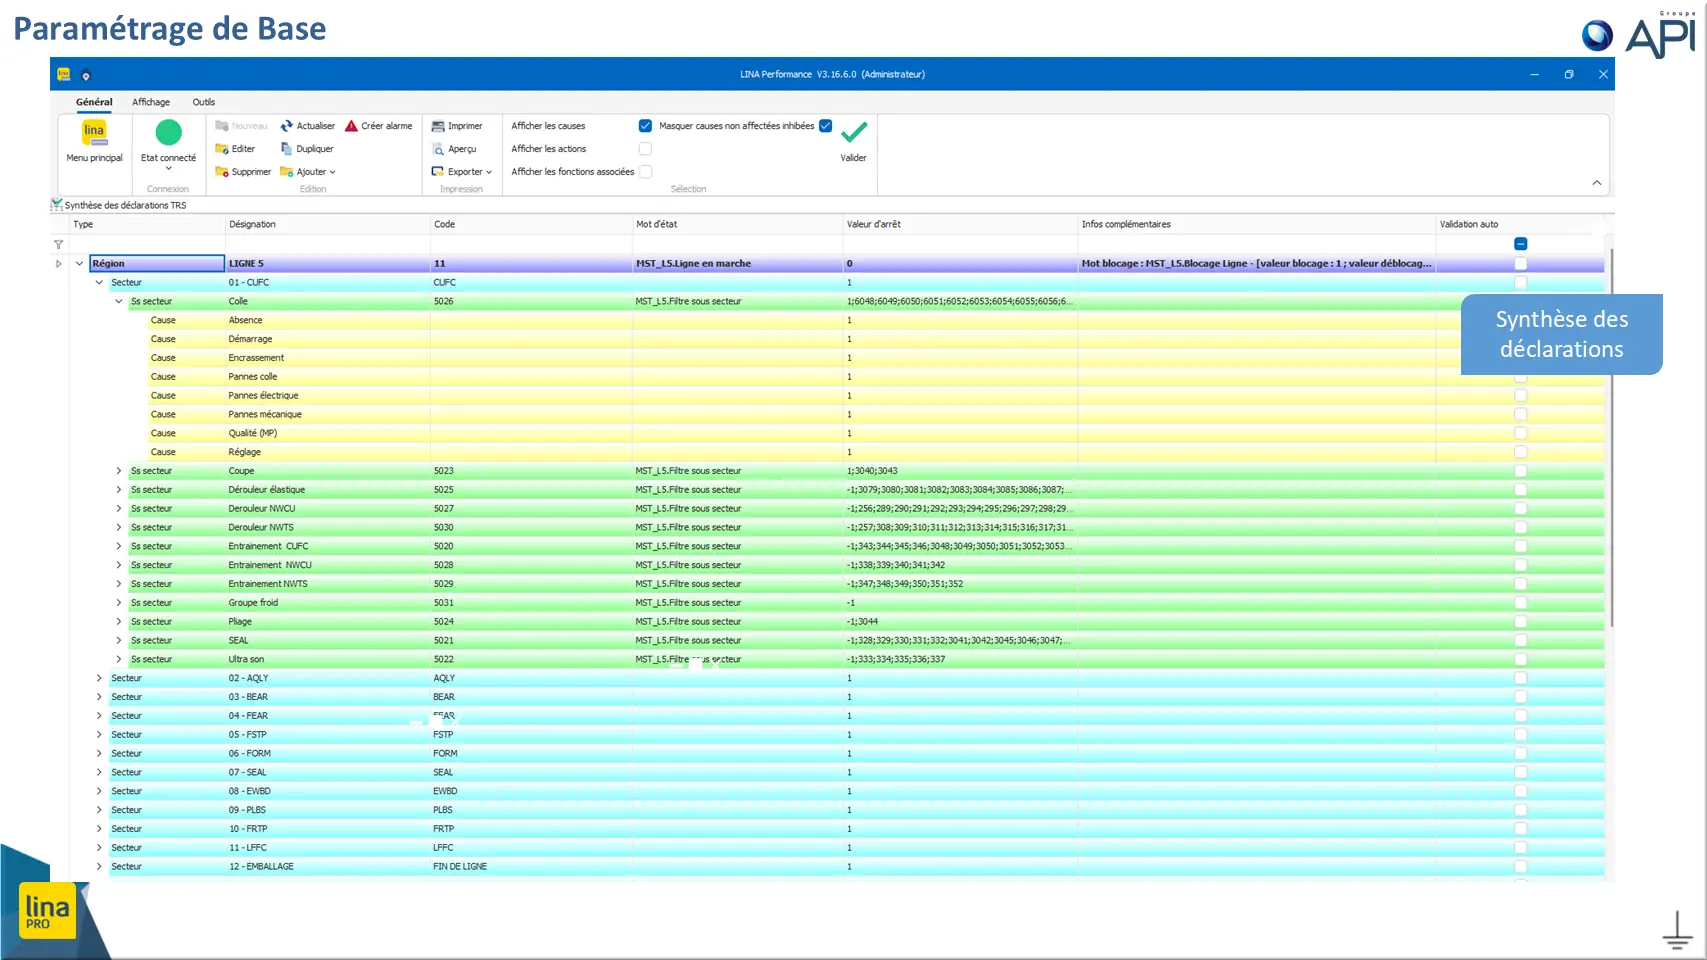Click the green Valider checkmark
This screenshot has height=960, width=1707.
click(x=854, y=133)
